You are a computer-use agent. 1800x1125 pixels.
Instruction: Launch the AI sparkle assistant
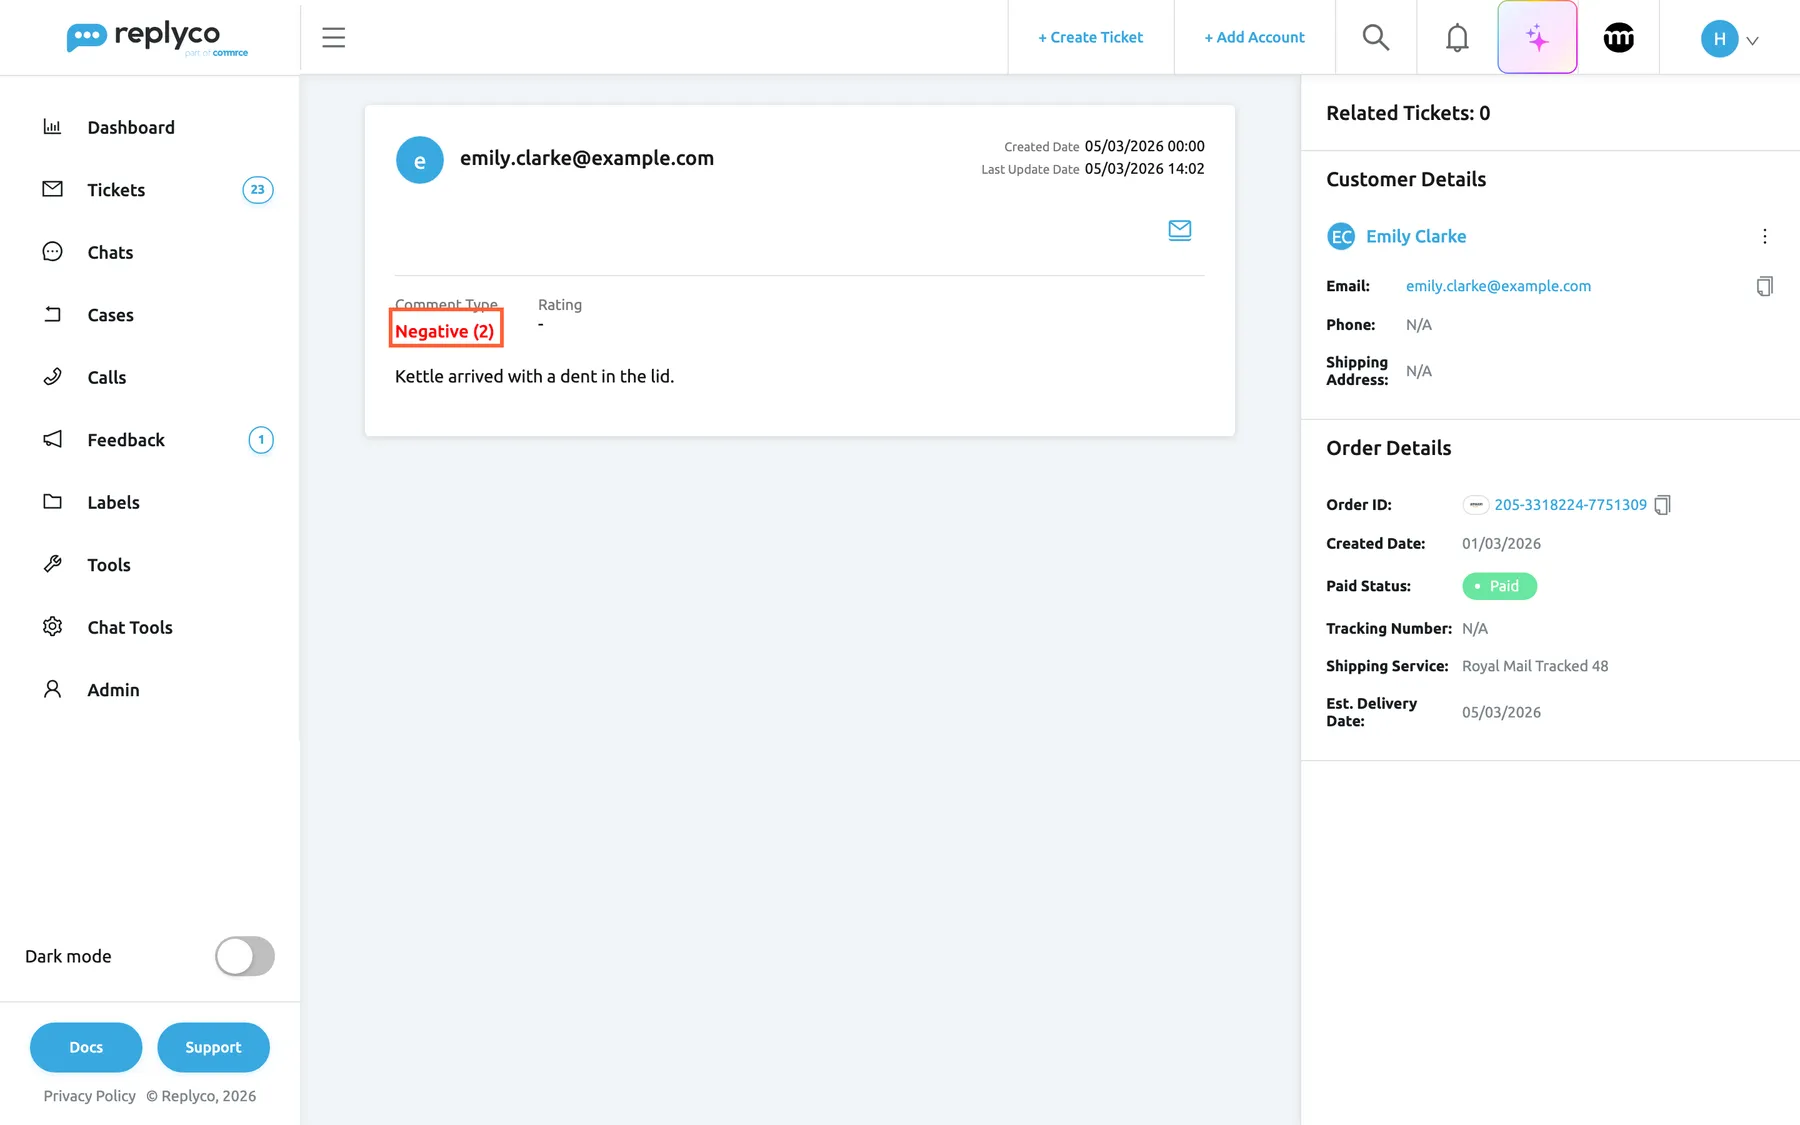click(1537, 38)
